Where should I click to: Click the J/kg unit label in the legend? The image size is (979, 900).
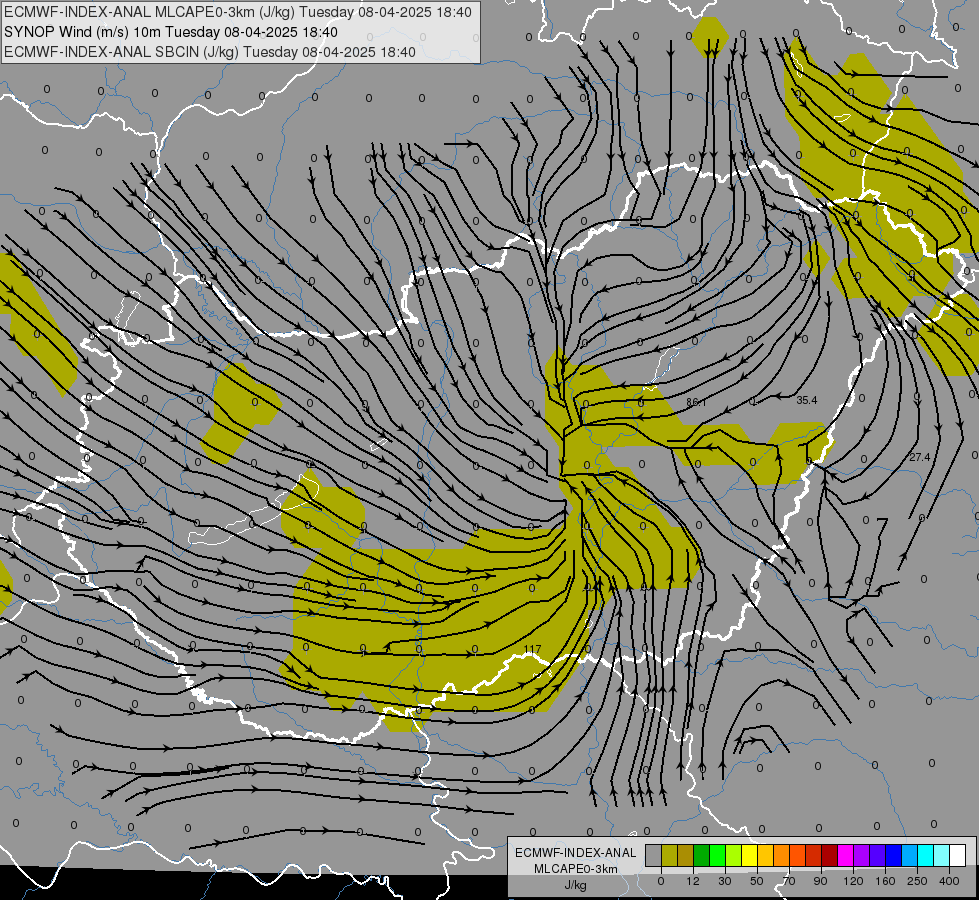click(x=576, y=885)
